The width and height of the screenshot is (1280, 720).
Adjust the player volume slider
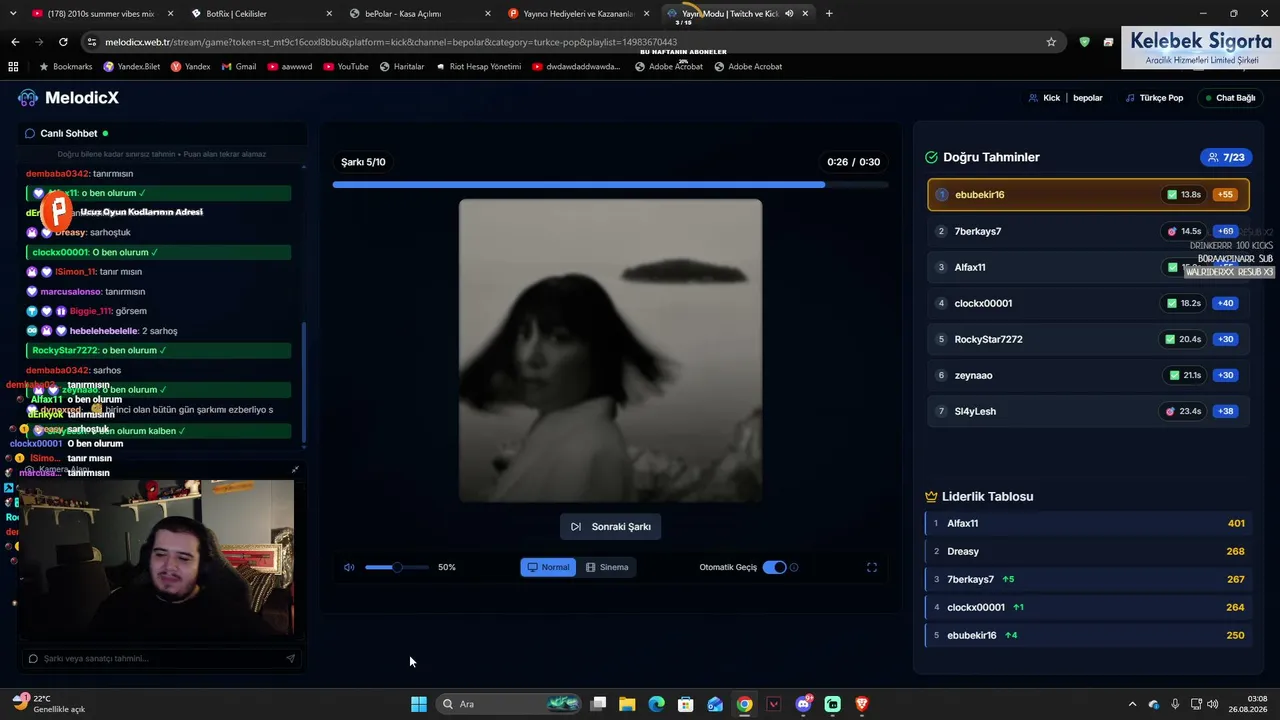point(397,567)
